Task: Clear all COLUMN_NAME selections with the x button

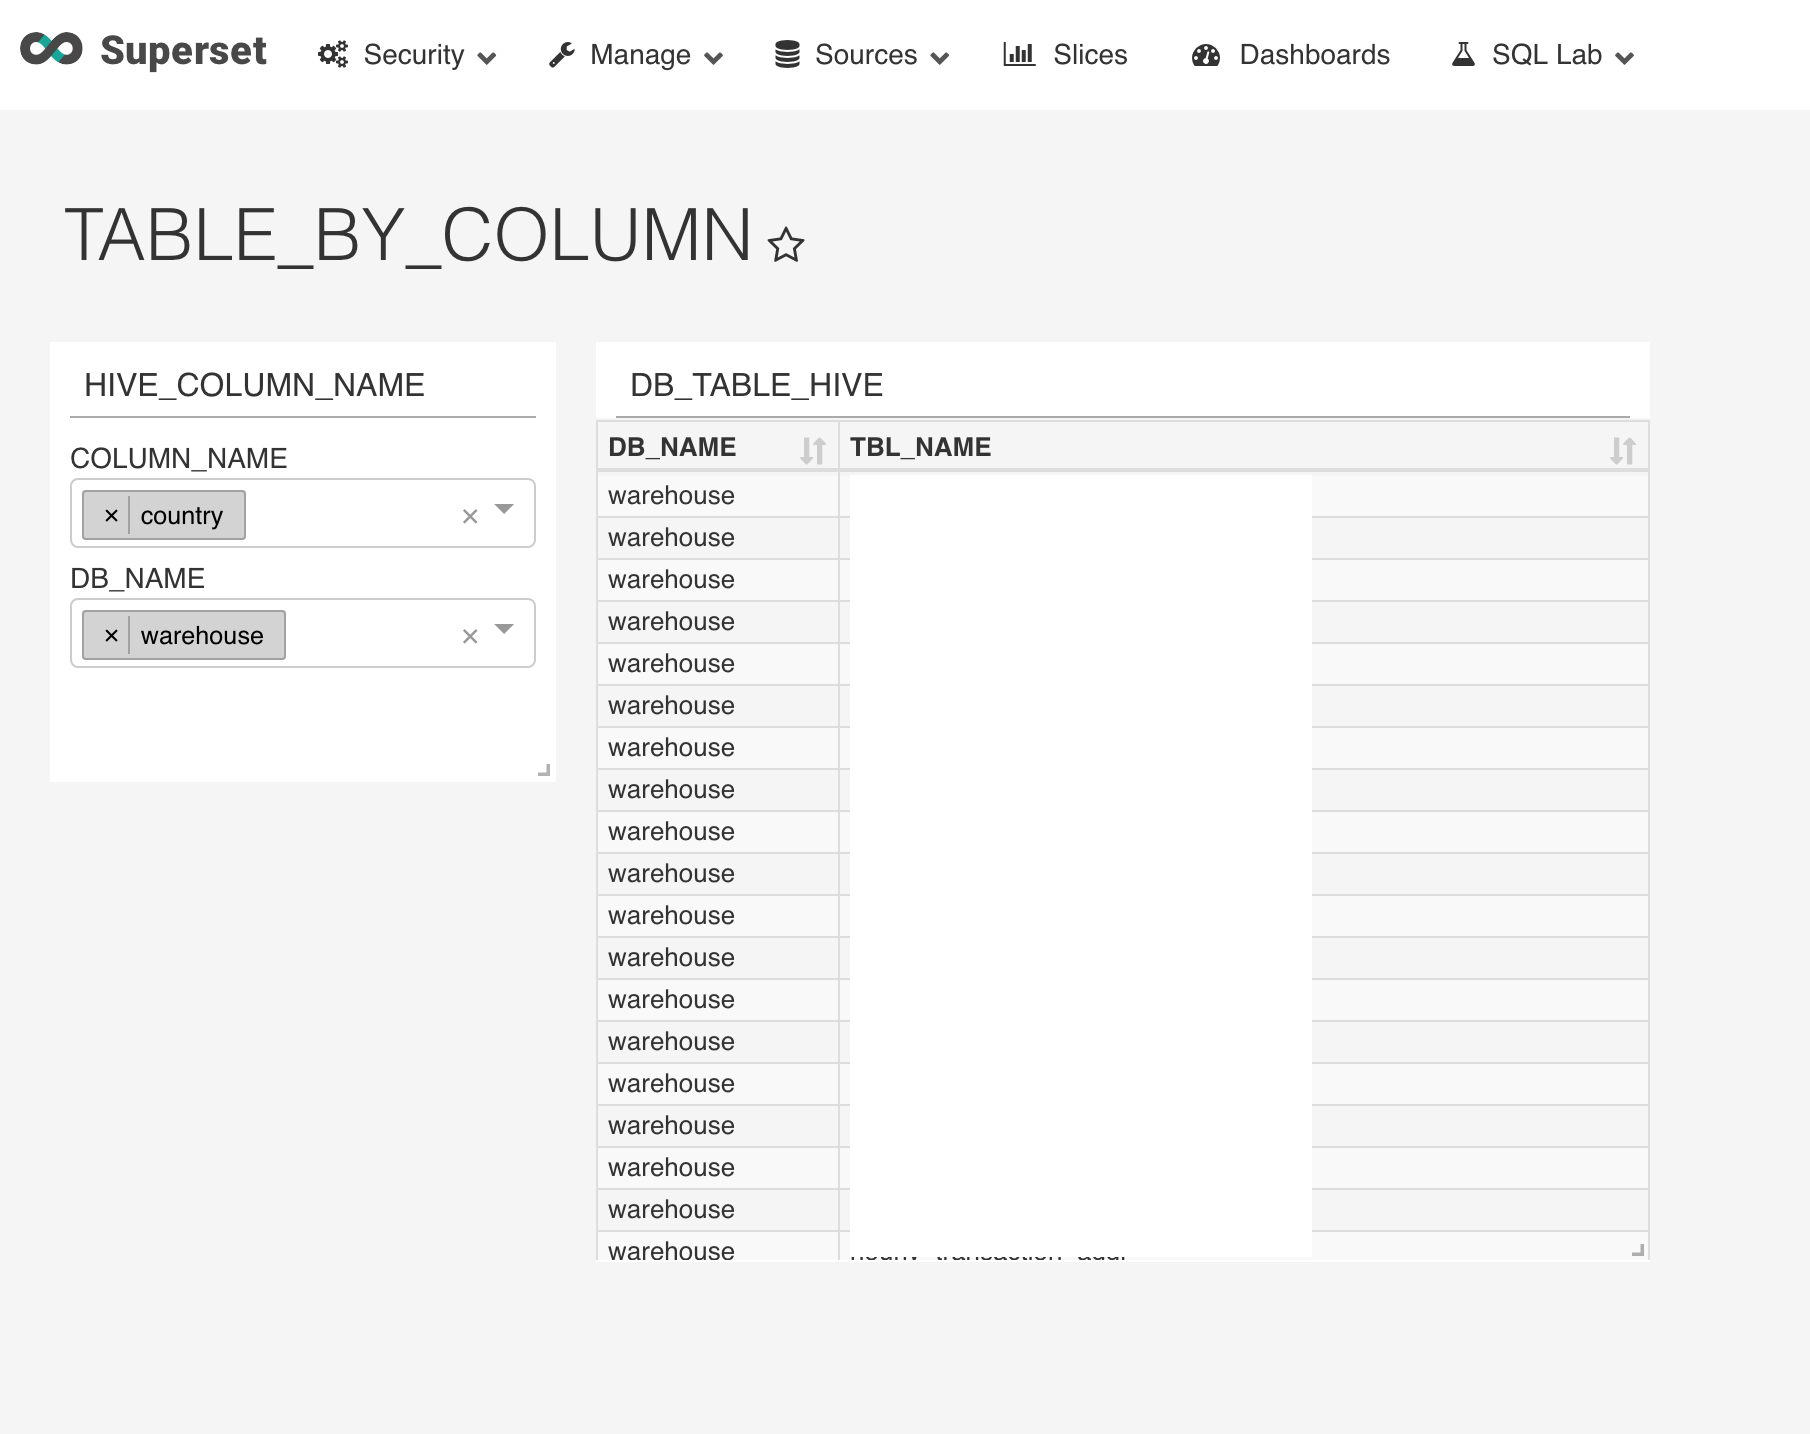Action: (x=468, y=515)
